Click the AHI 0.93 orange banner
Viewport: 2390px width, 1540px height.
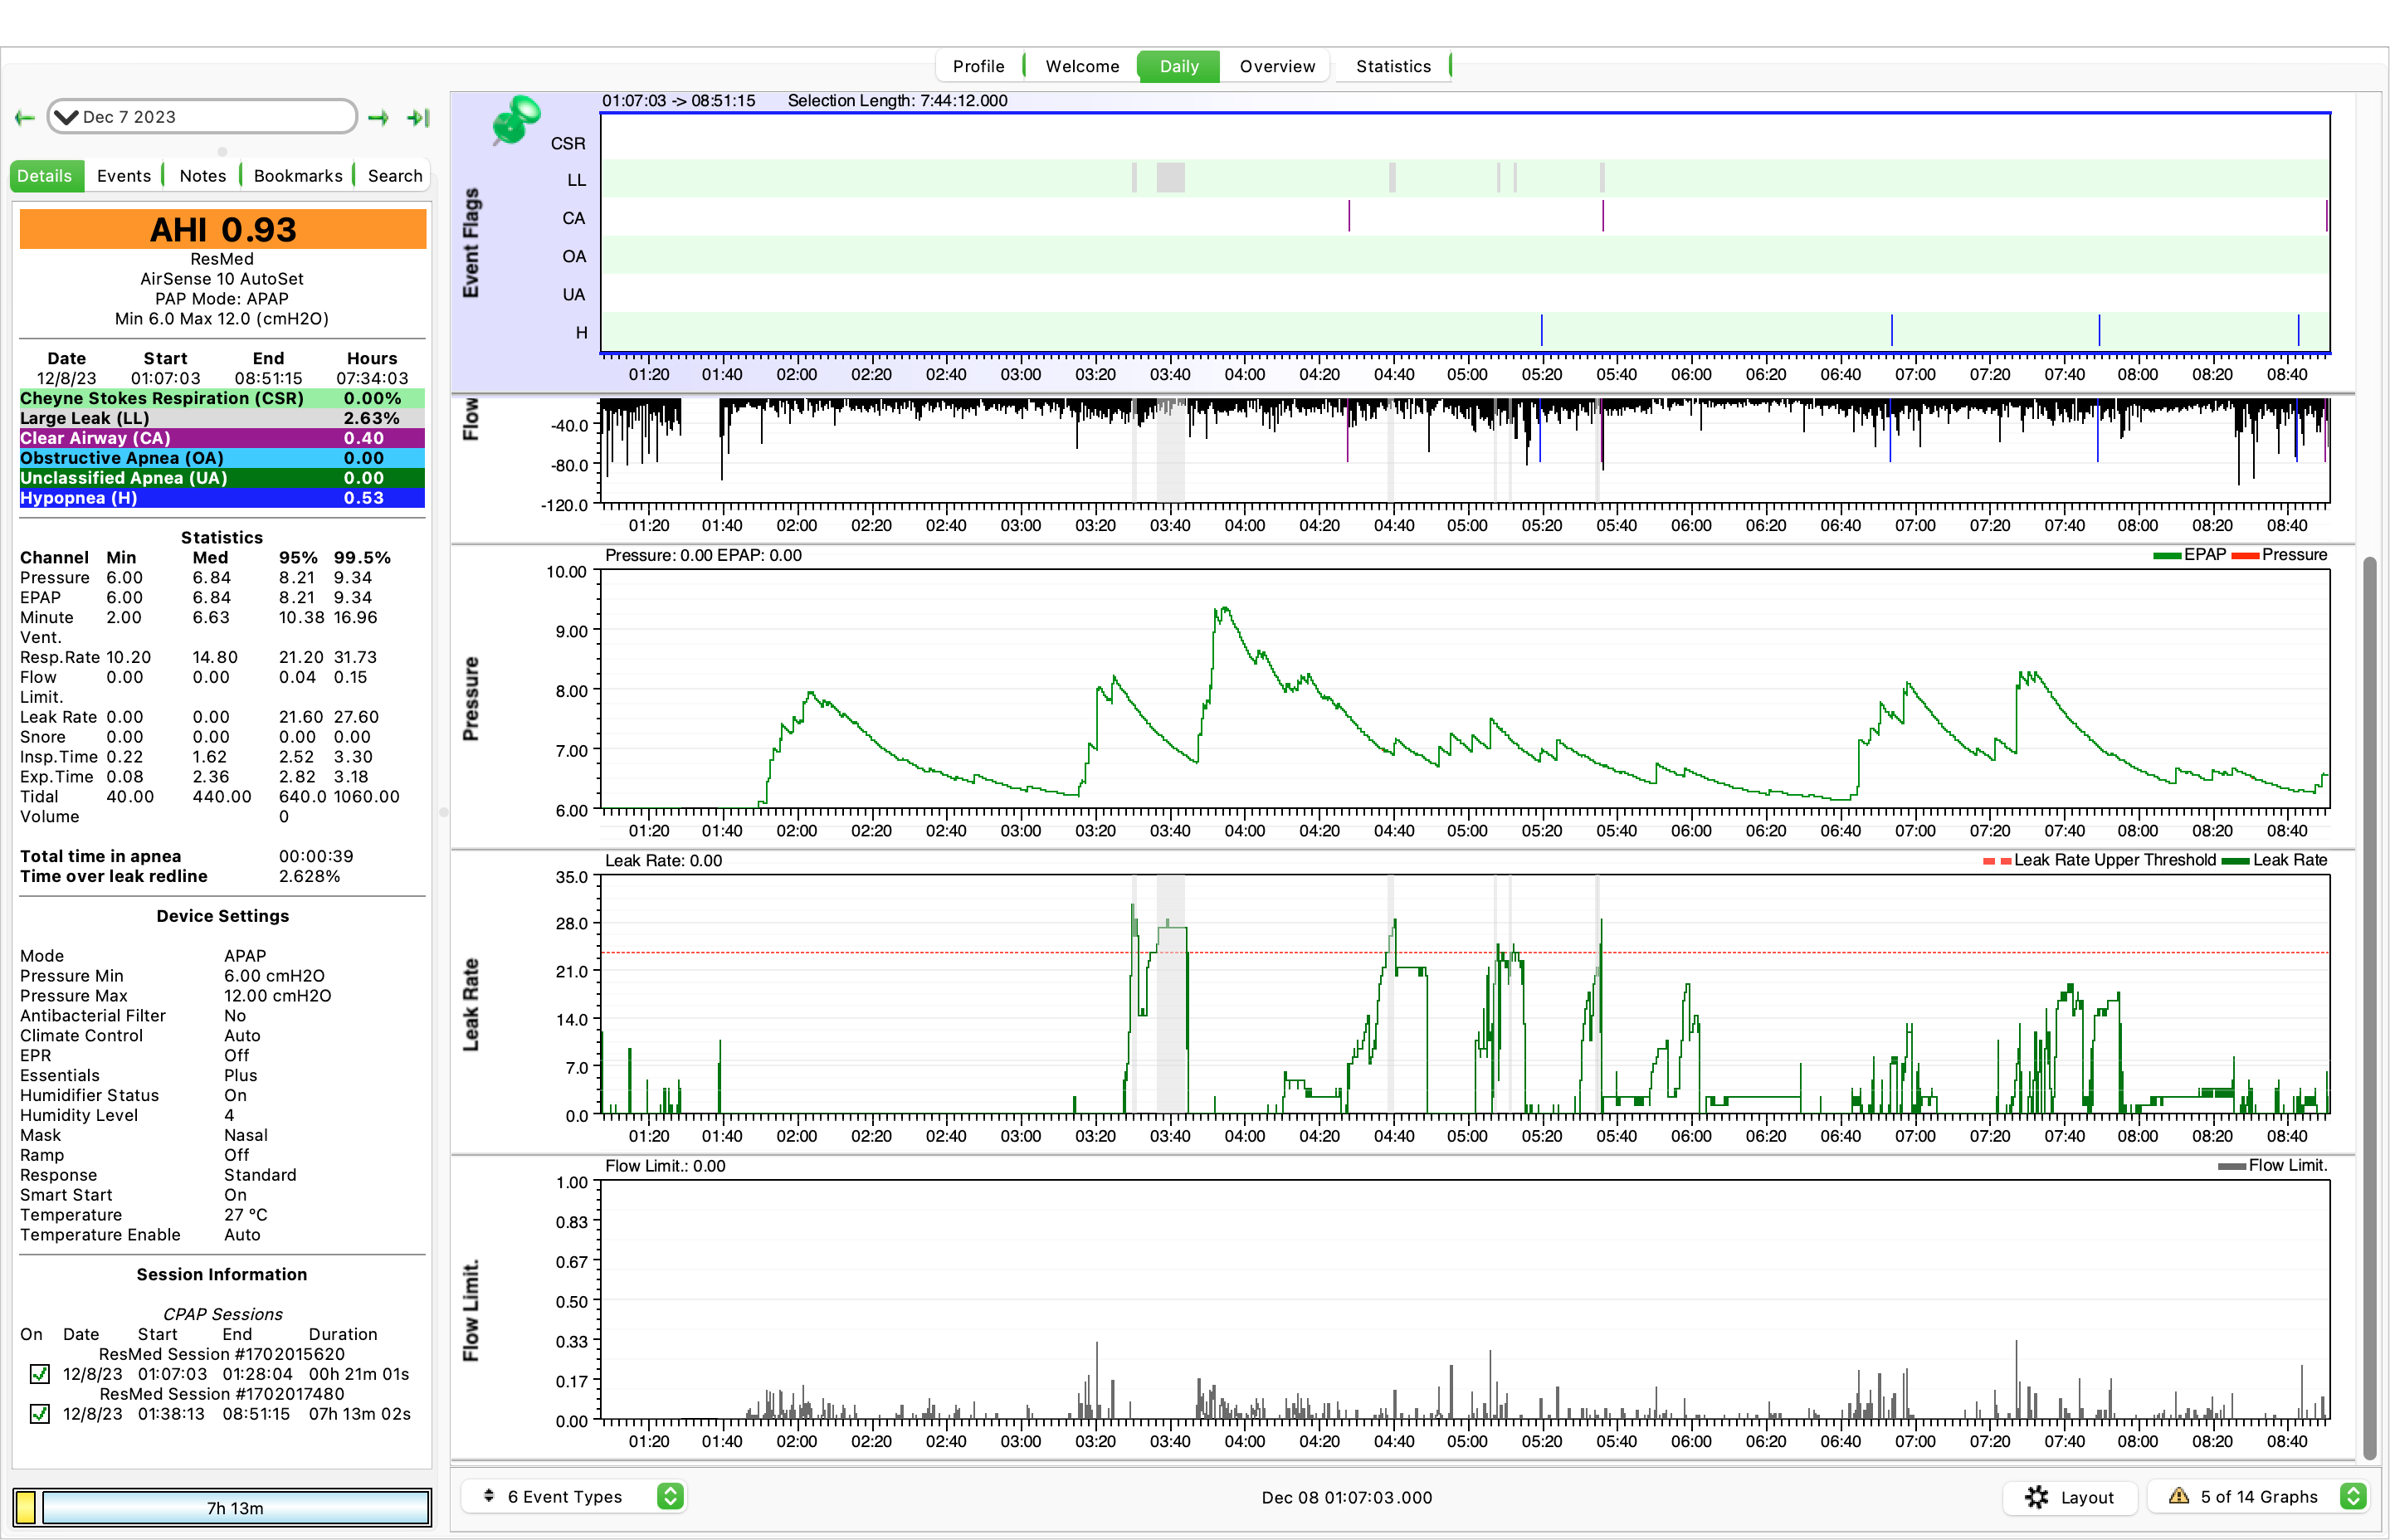(223, 229)
